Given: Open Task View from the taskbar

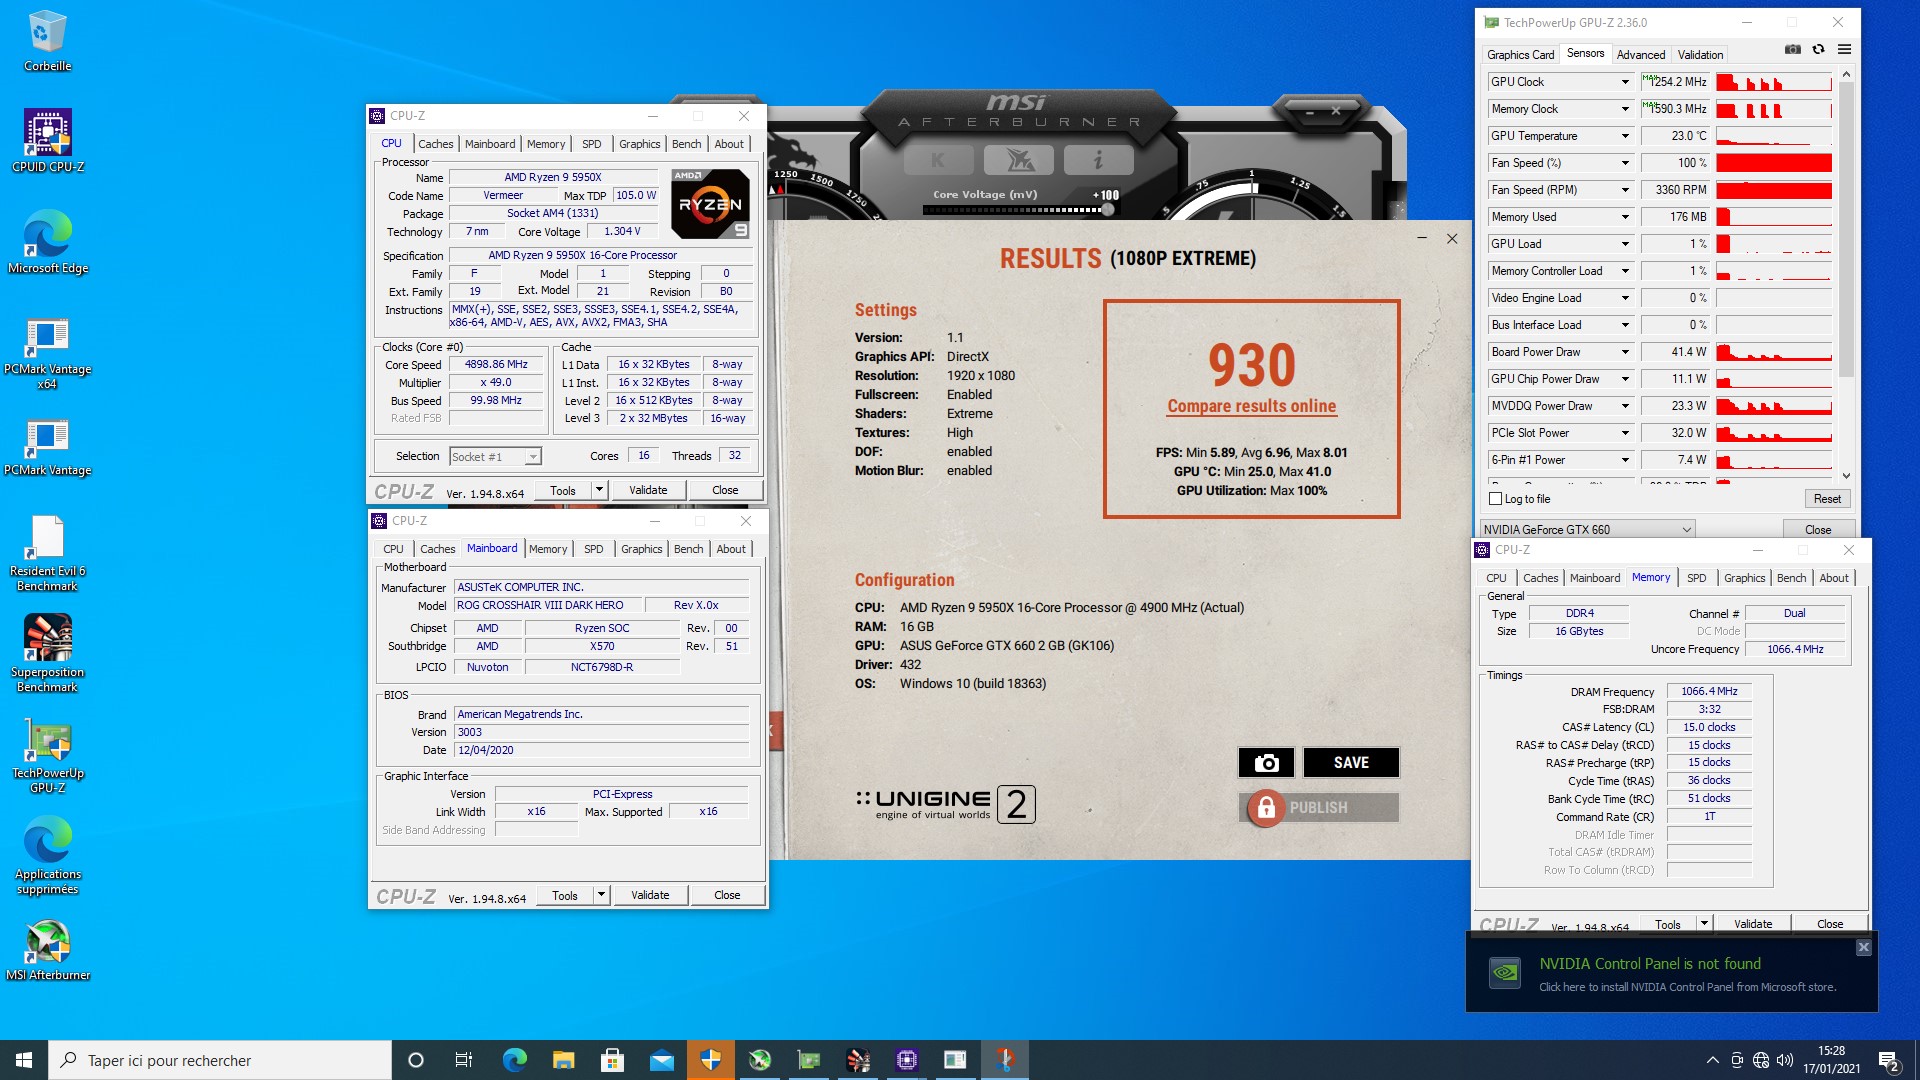Looking at the screenshot, I should coord(463,1060).
